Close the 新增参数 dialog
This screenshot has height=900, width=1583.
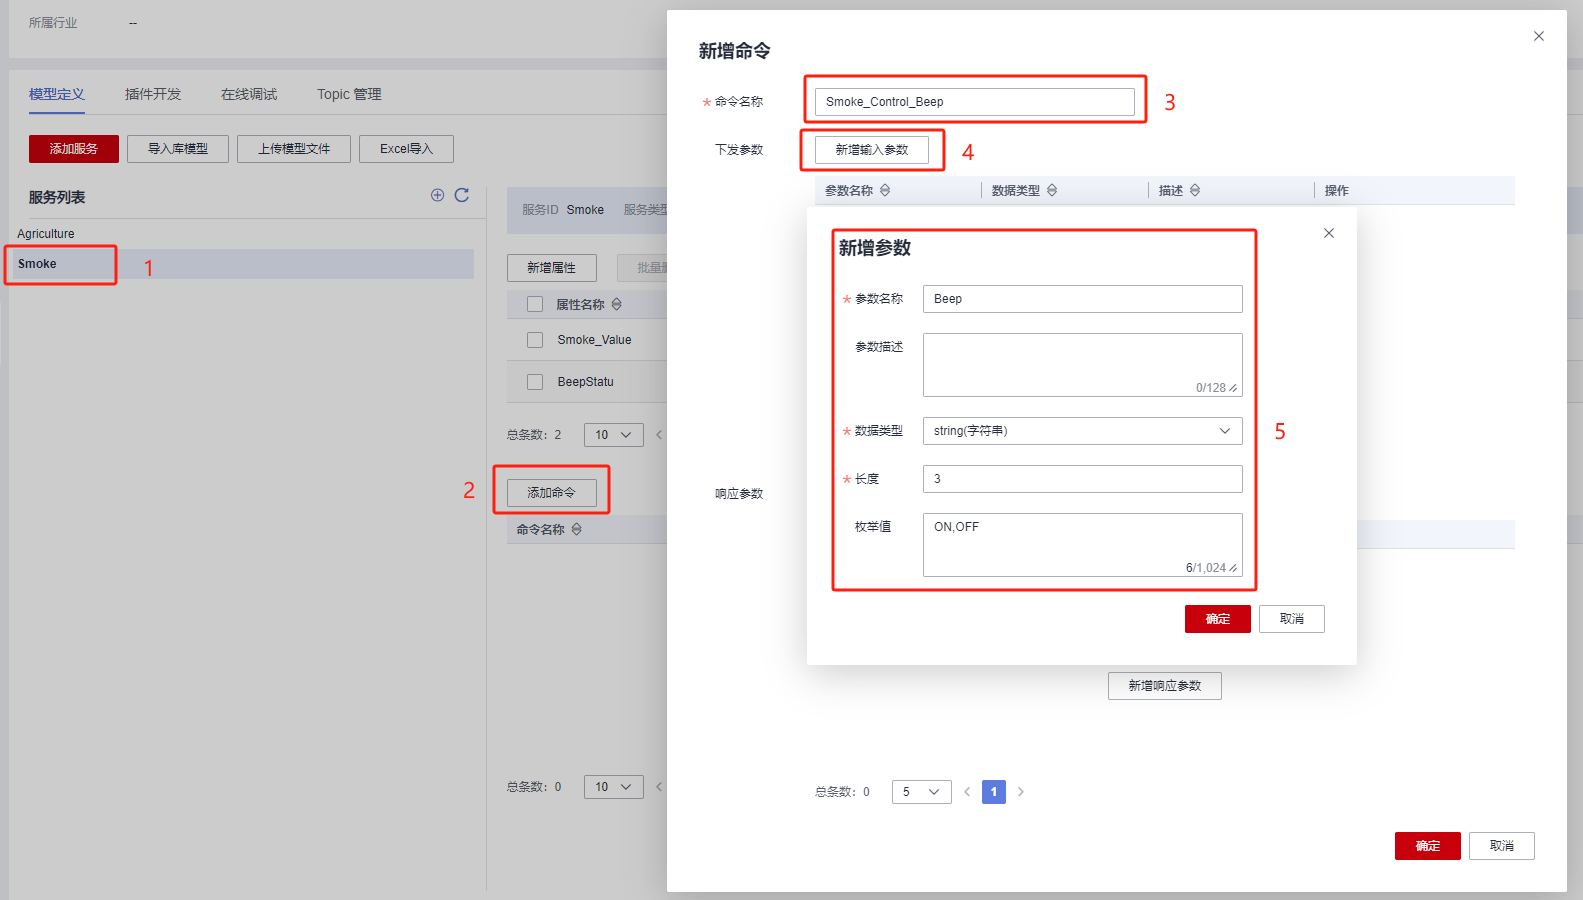pos(1328,233)
